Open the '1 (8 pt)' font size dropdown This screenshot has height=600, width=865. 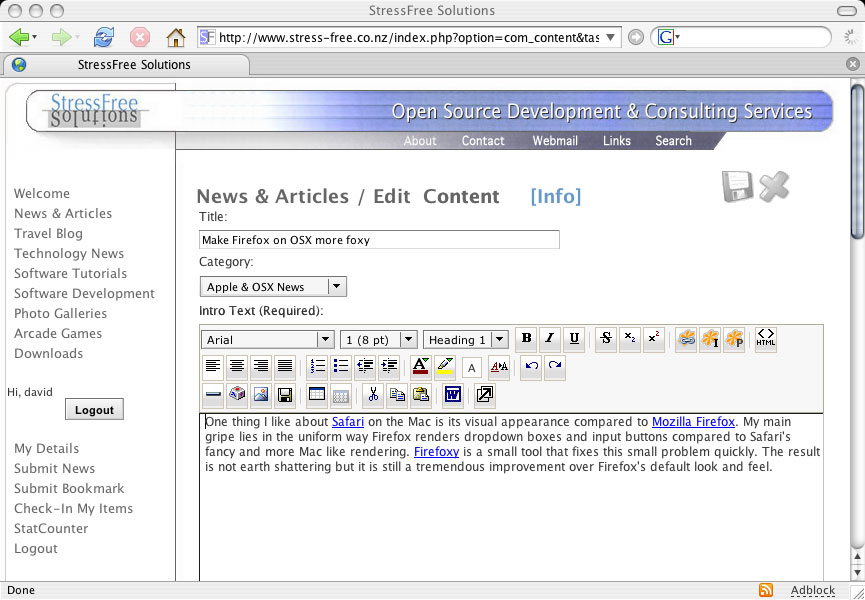379,340
